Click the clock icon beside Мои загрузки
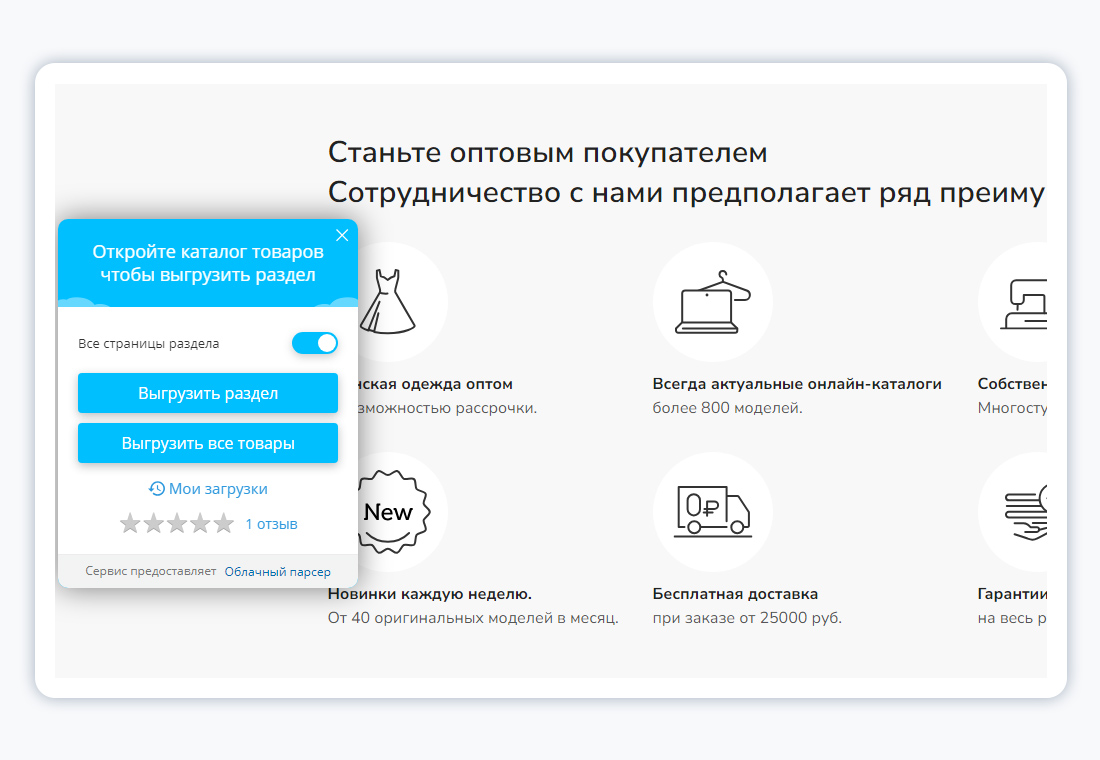The width and height of the screenshot is (1100, 760). 156,488
